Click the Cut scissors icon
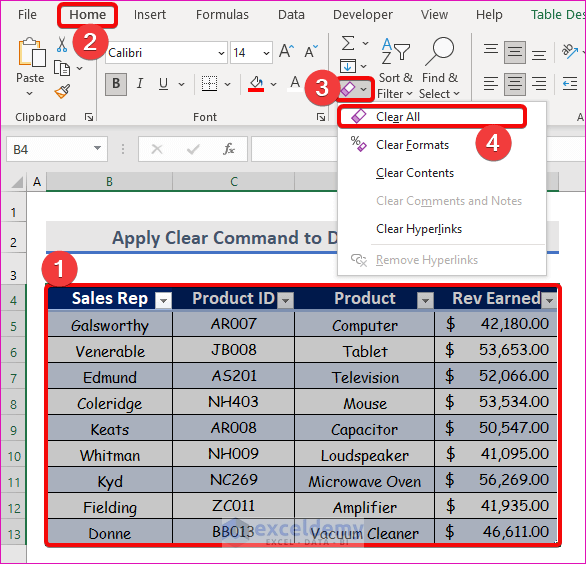Viewport: 586px width, 564px height. pyautogui.click(x=62, y=44)
